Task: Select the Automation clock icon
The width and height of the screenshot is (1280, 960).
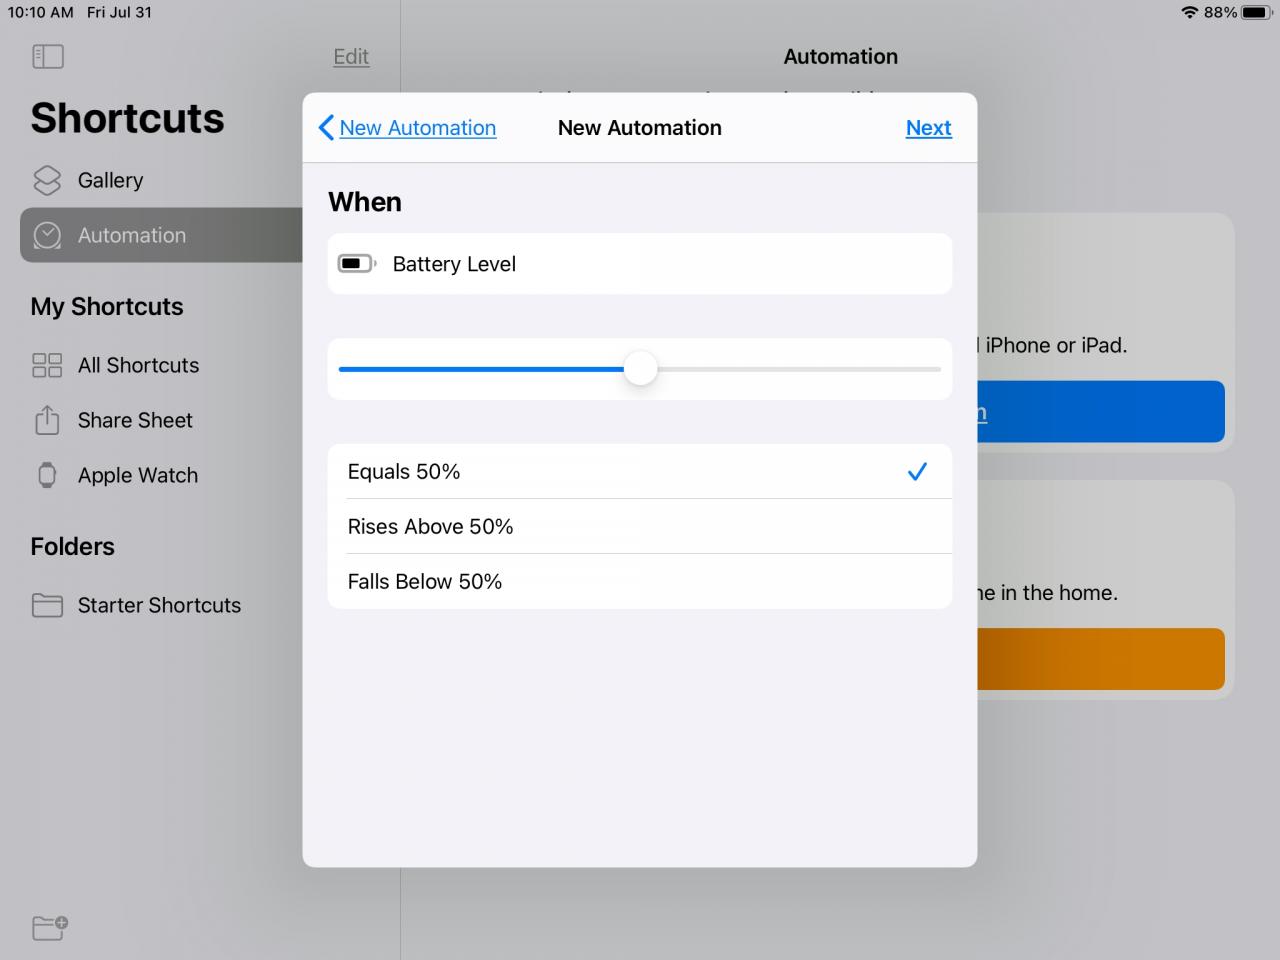Action: (x=47, y=235)
